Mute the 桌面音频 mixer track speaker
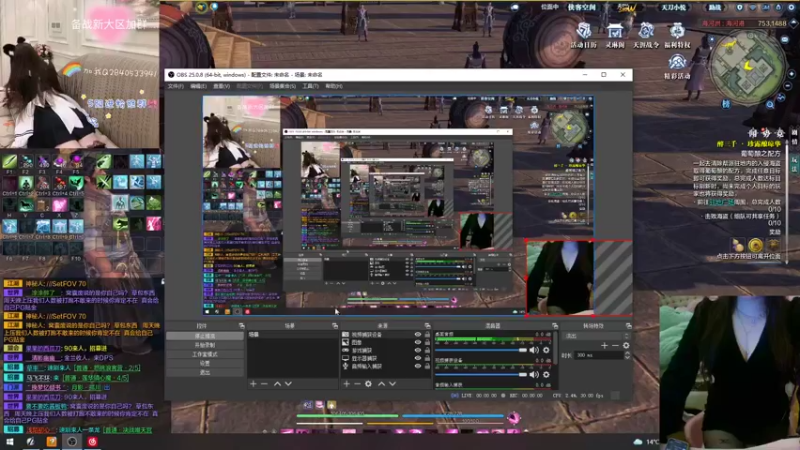This screenshot has height=450, width=800. coord(534,351)
